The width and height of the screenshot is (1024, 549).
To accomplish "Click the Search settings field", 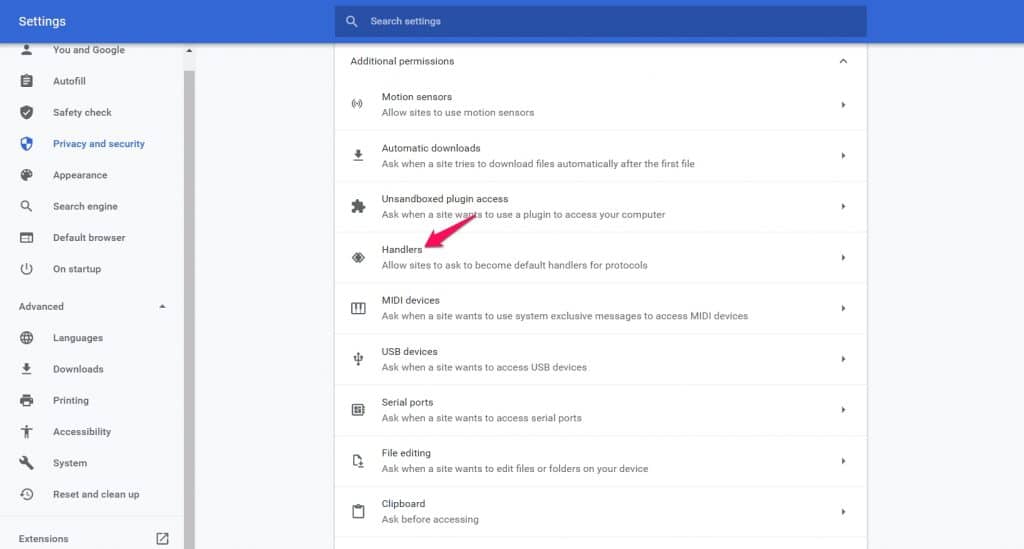I will (x=600, y=21).
